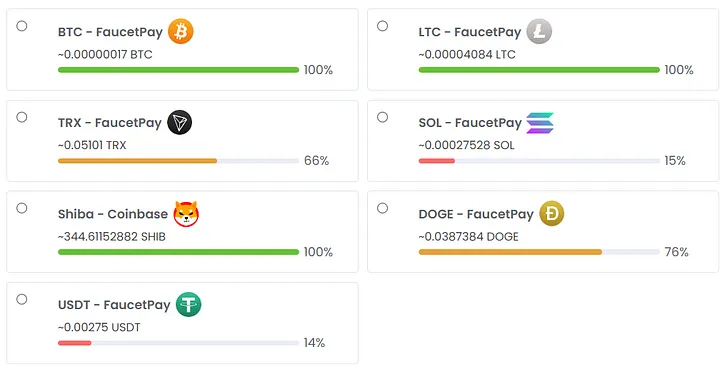Viewport: 720px width, 369px height.
Task: Choose the TRX - FaucetPay radio option
Action: 22,117
